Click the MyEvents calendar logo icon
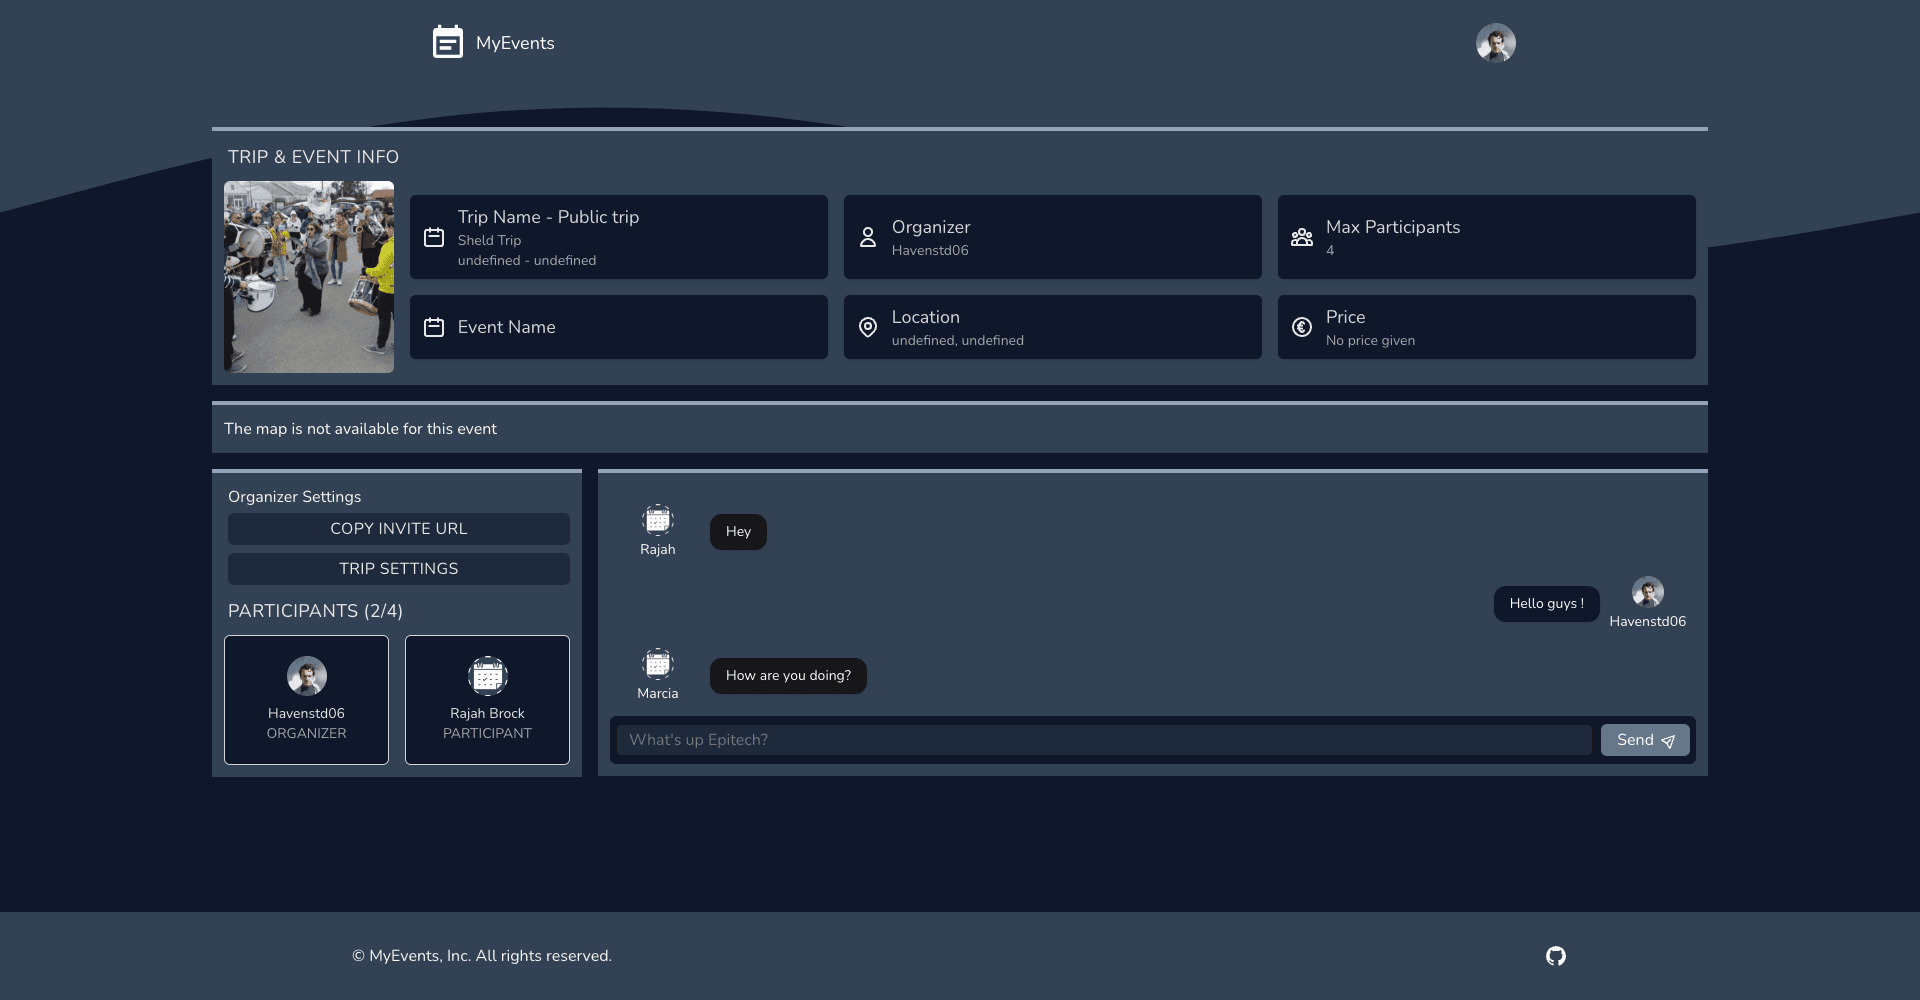The width and height of the screenshot is (1920, 1000). click(447, 42)
